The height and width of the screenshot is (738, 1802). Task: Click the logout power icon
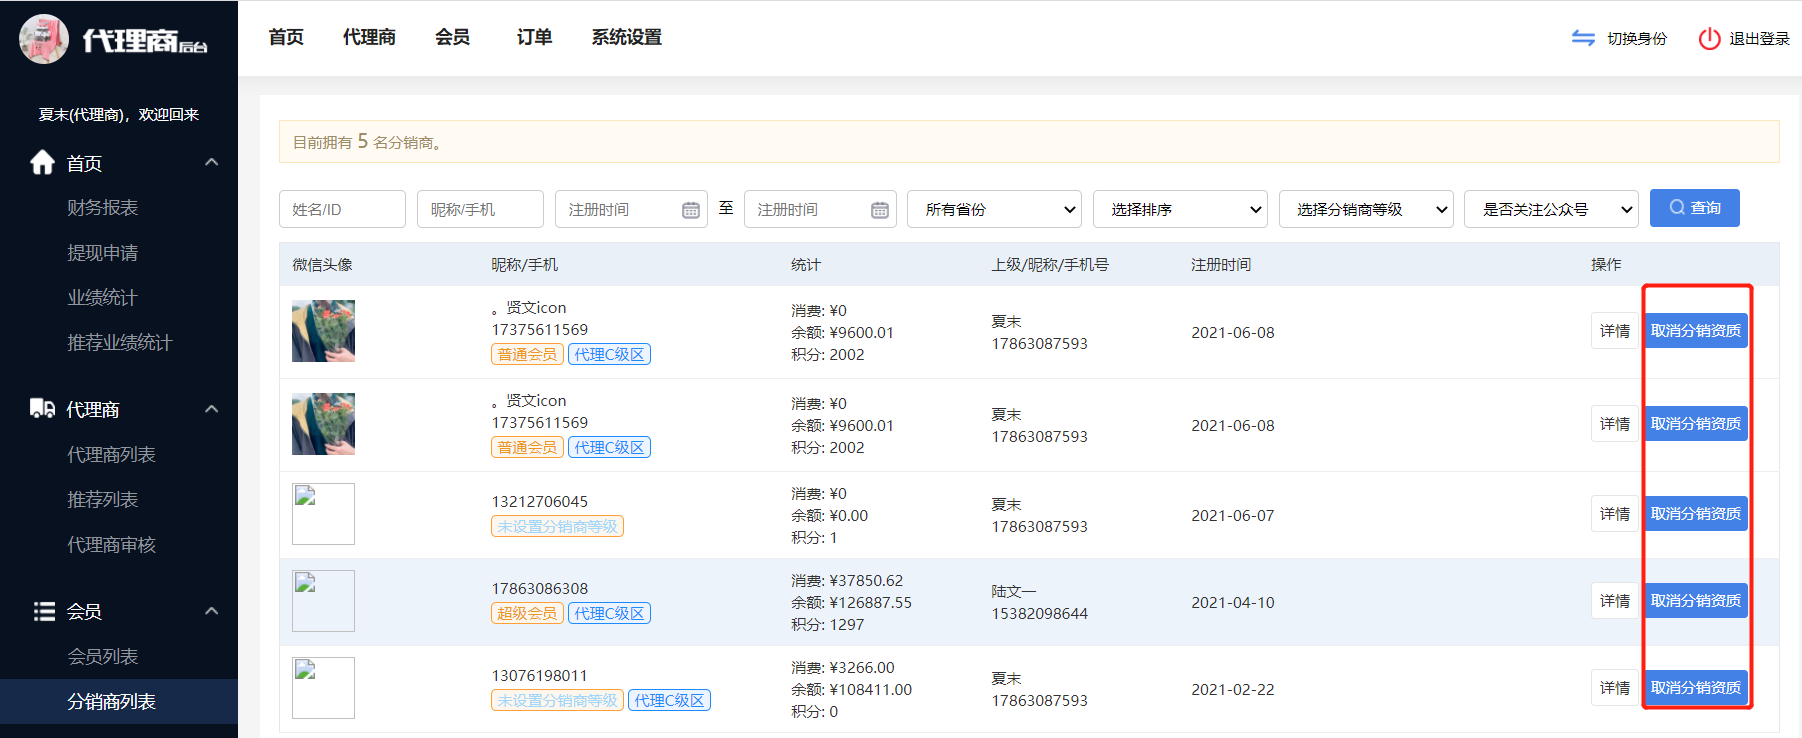coord(1709,38)
